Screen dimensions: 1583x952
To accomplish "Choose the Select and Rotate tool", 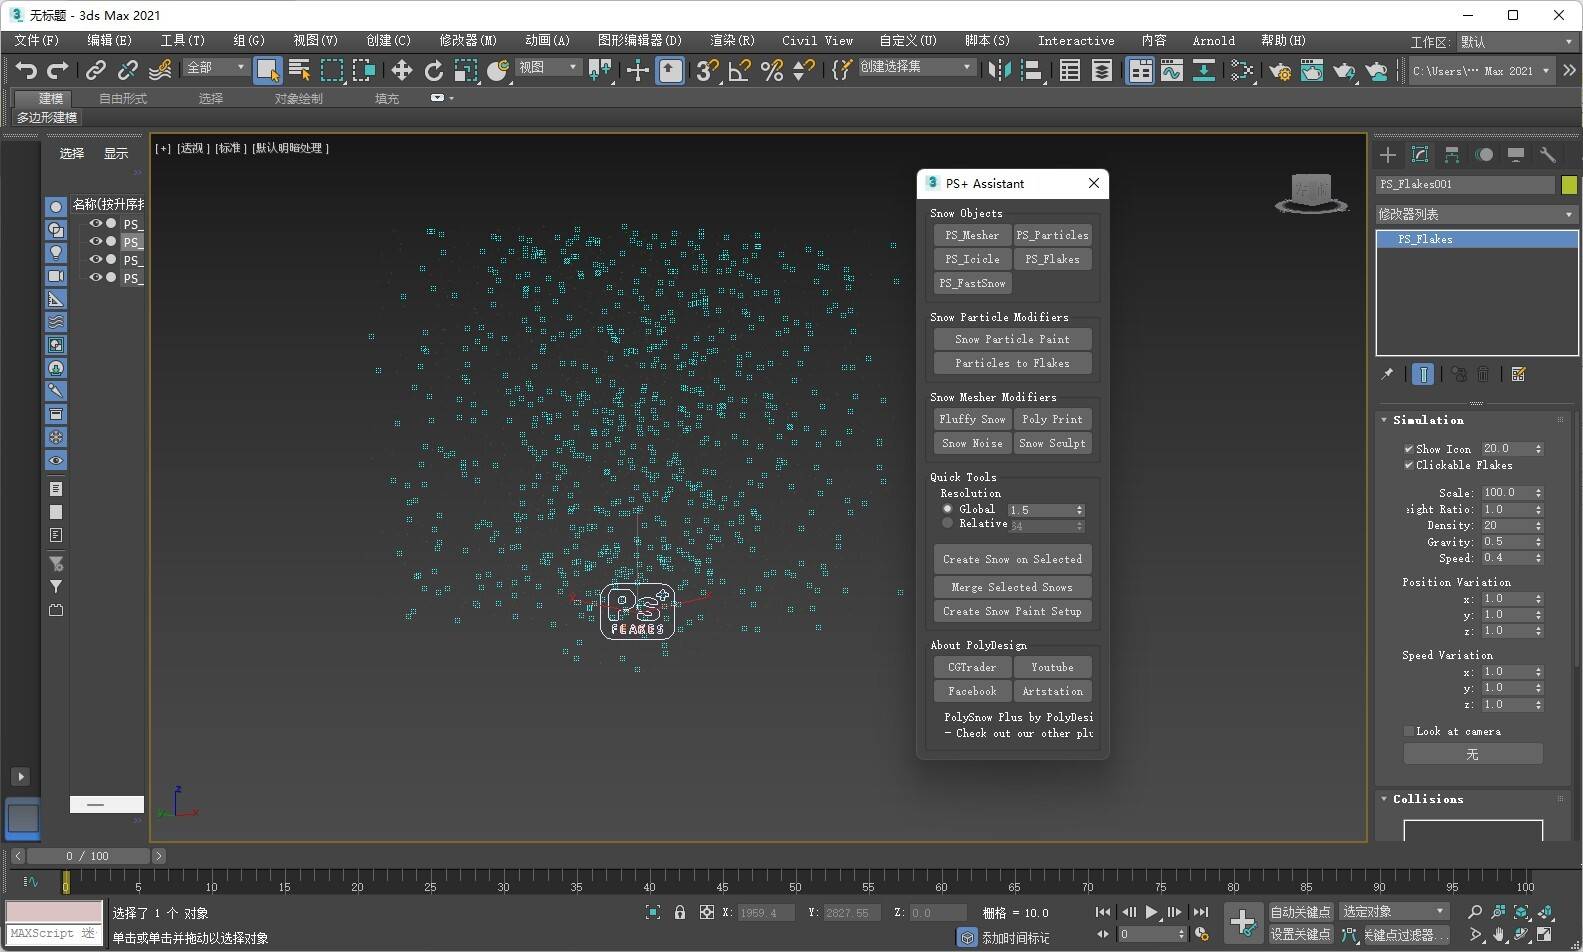I will point(433,70).
